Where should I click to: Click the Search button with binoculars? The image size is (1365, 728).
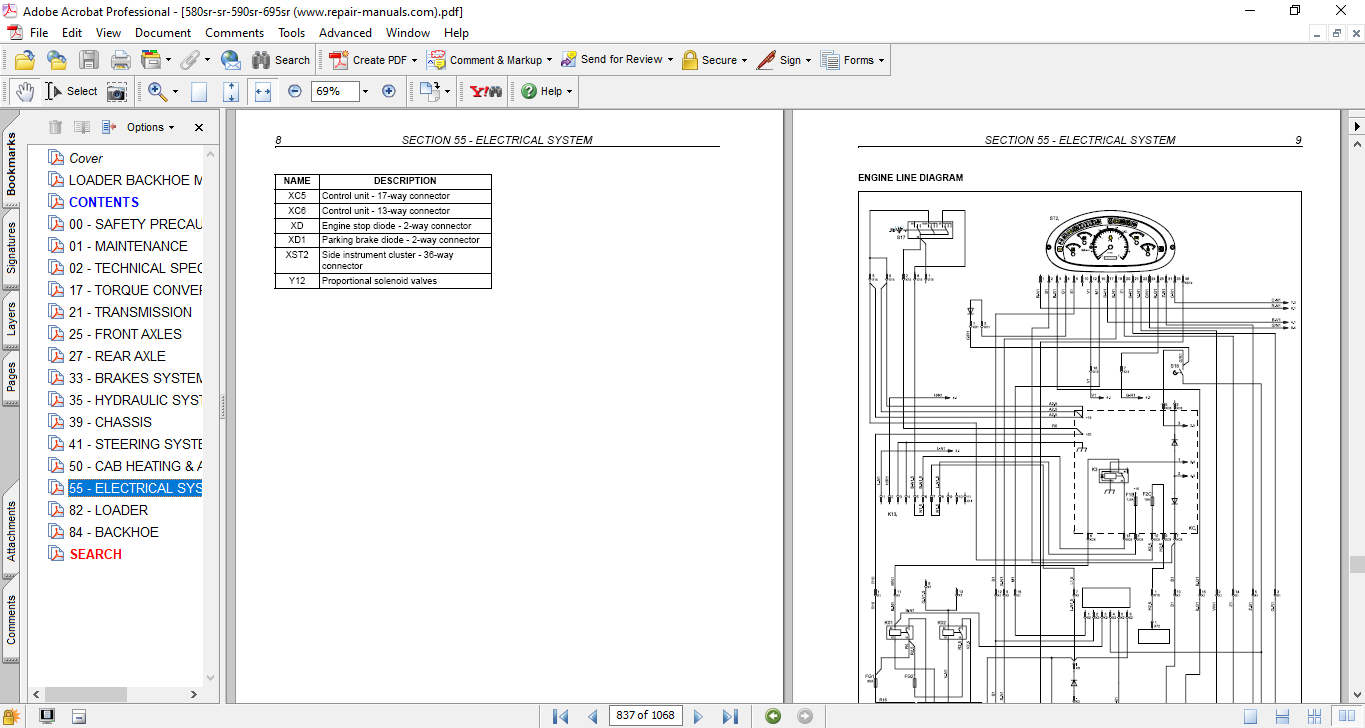coord(281,60)
